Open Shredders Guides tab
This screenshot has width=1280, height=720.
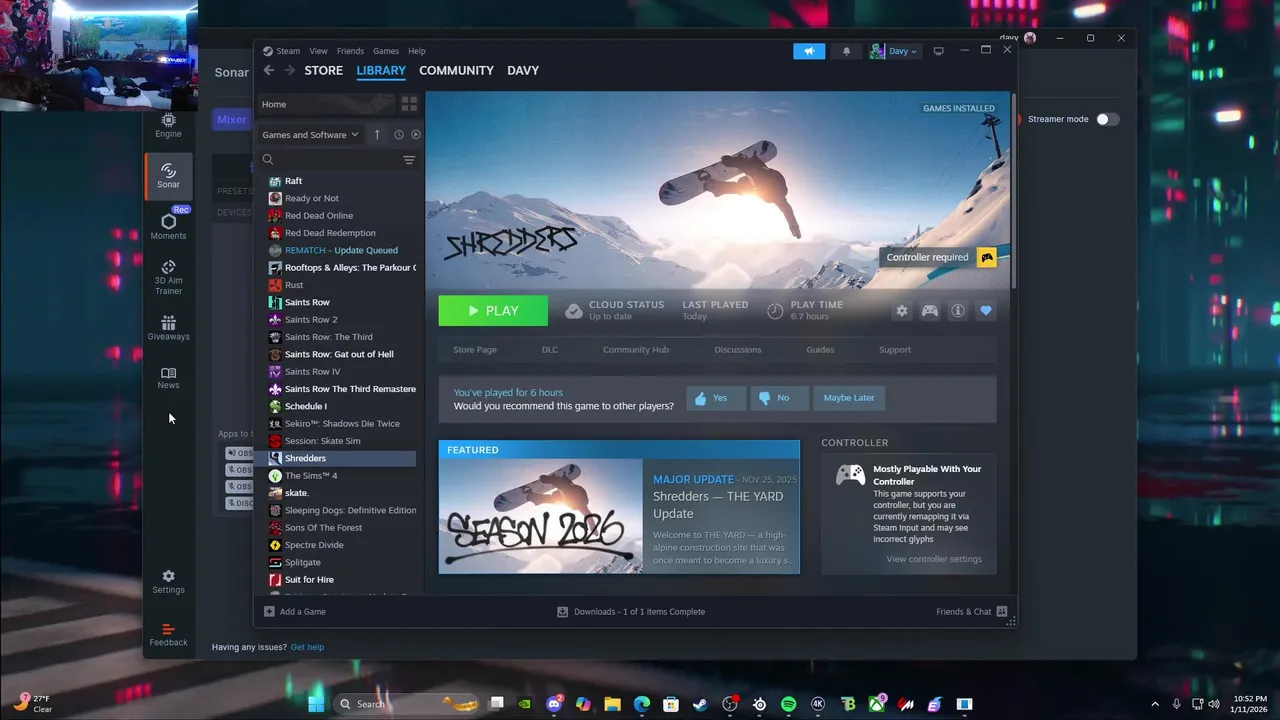(x=820, y=350)
